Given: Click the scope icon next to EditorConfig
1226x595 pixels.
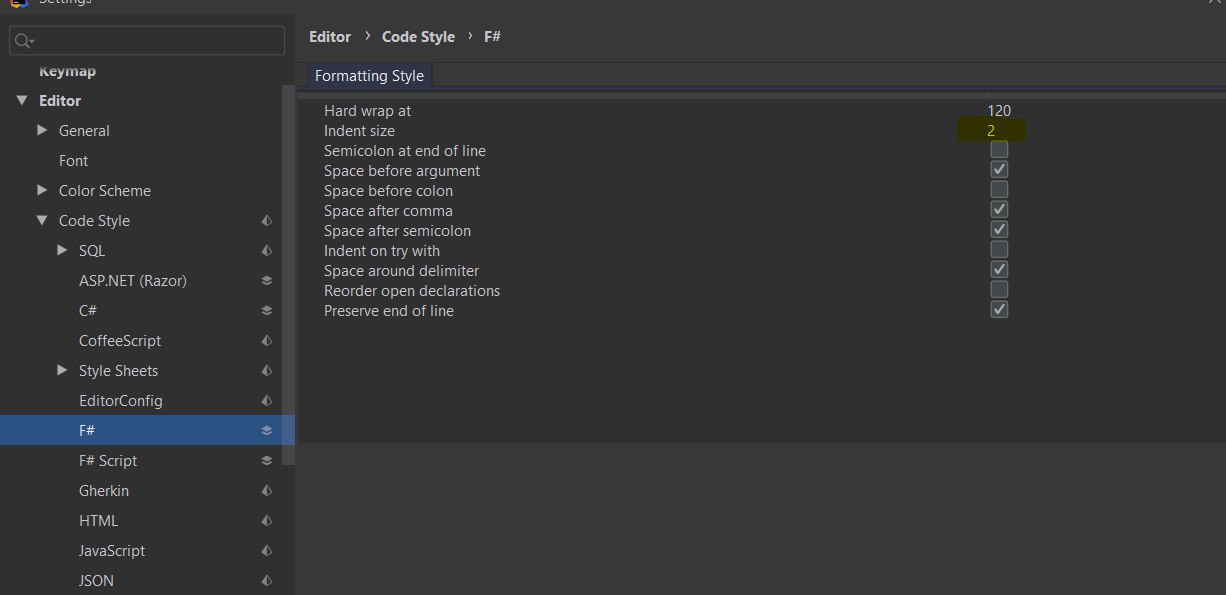Looking at the screenshot, I should [267, 401].
